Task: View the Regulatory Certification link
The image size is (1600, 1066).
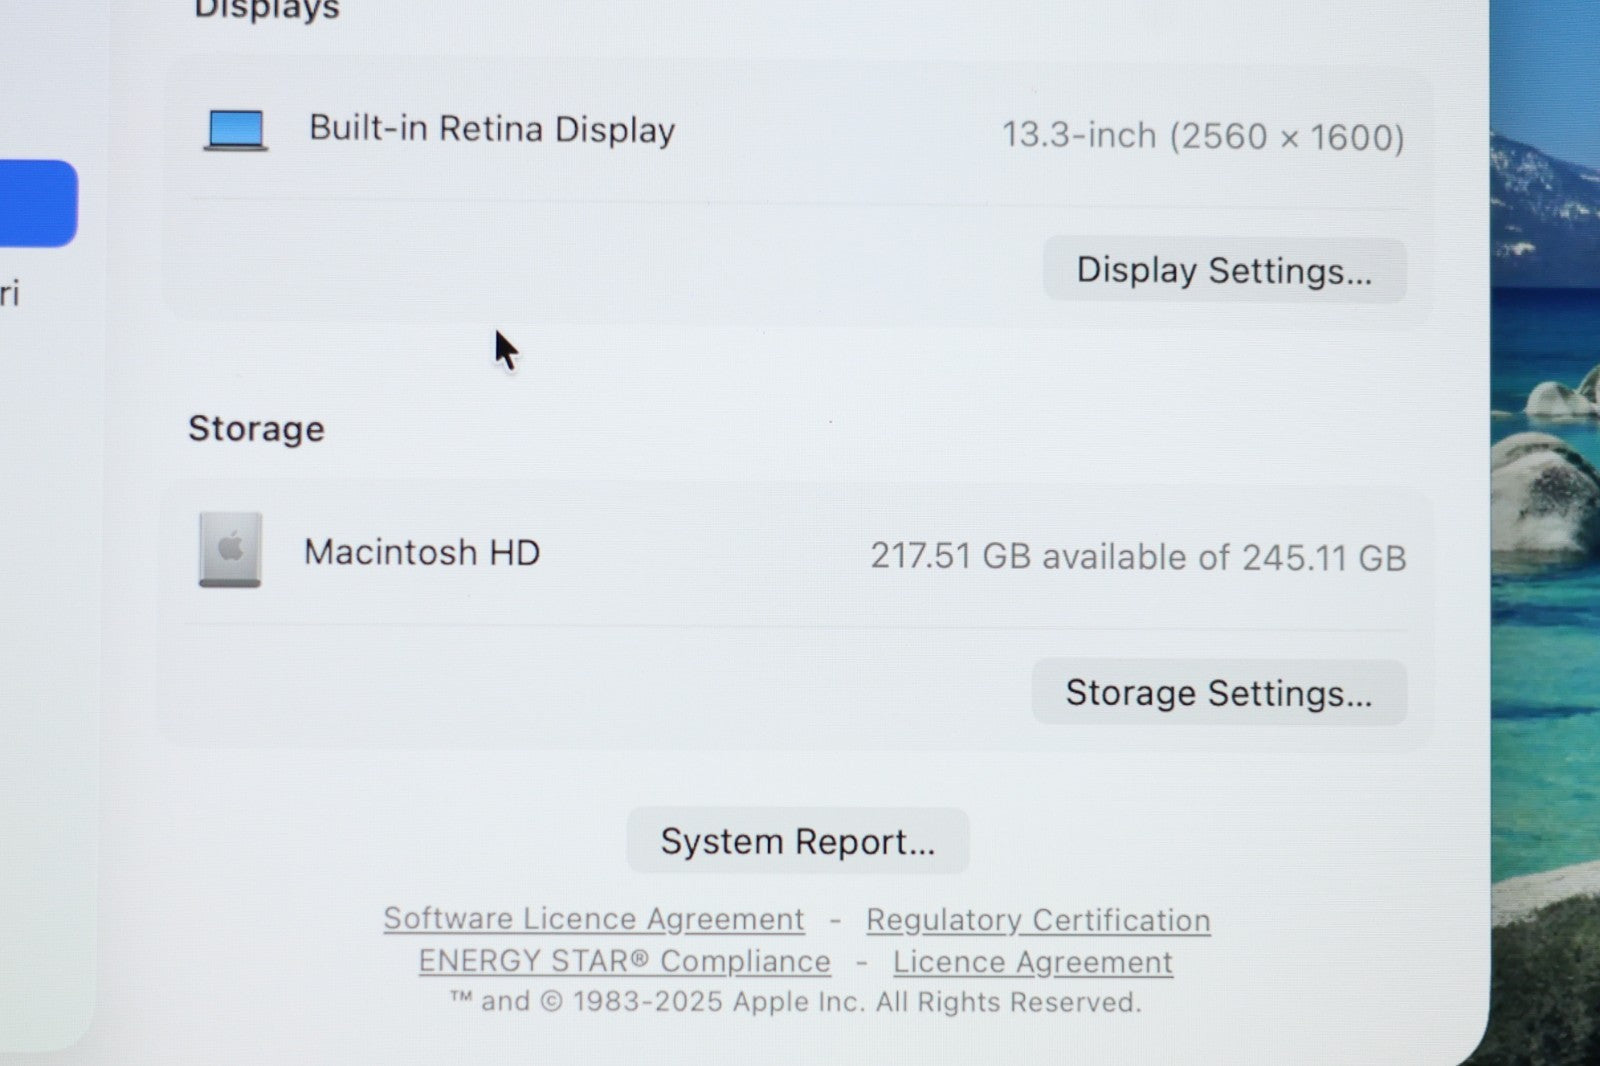Action: 1038,920
